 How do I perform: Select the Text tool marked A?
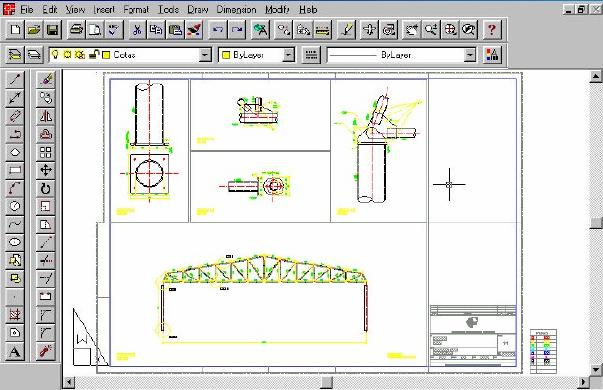coord(15,352)
